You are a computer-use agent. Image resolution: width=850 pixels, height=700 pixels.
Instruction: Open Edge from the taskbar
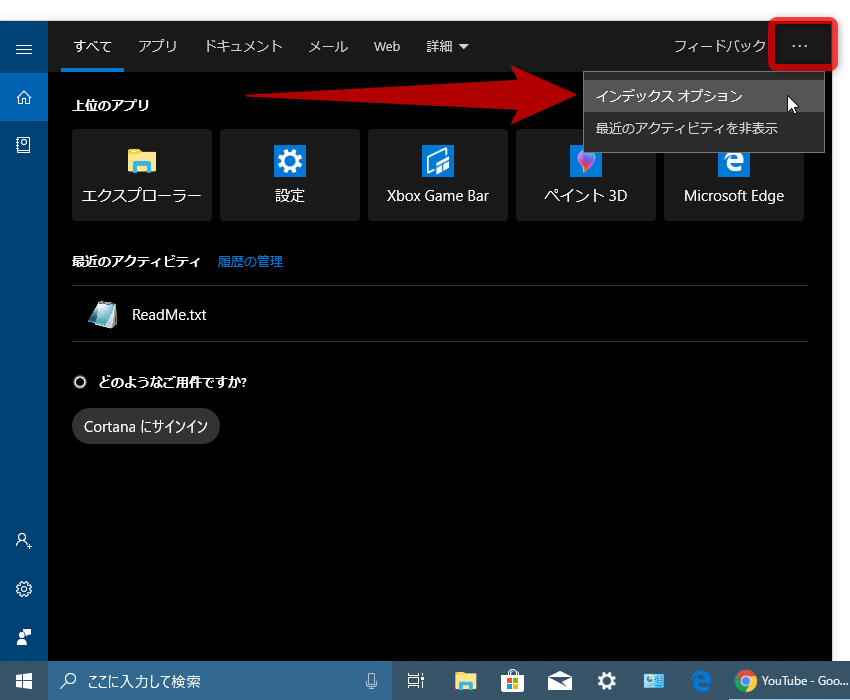[x=701, y=681]
